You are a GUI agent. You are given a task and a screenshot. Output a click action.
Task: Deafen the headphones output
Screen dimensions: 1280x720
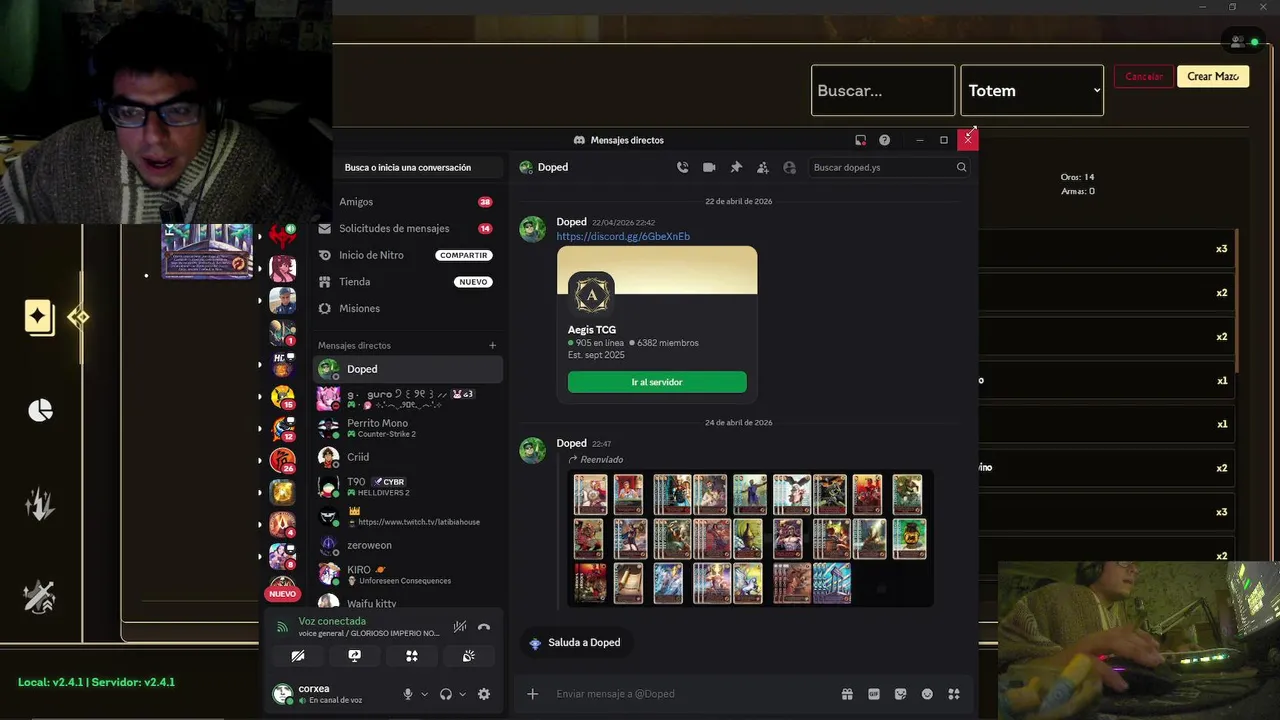[446, 694]
